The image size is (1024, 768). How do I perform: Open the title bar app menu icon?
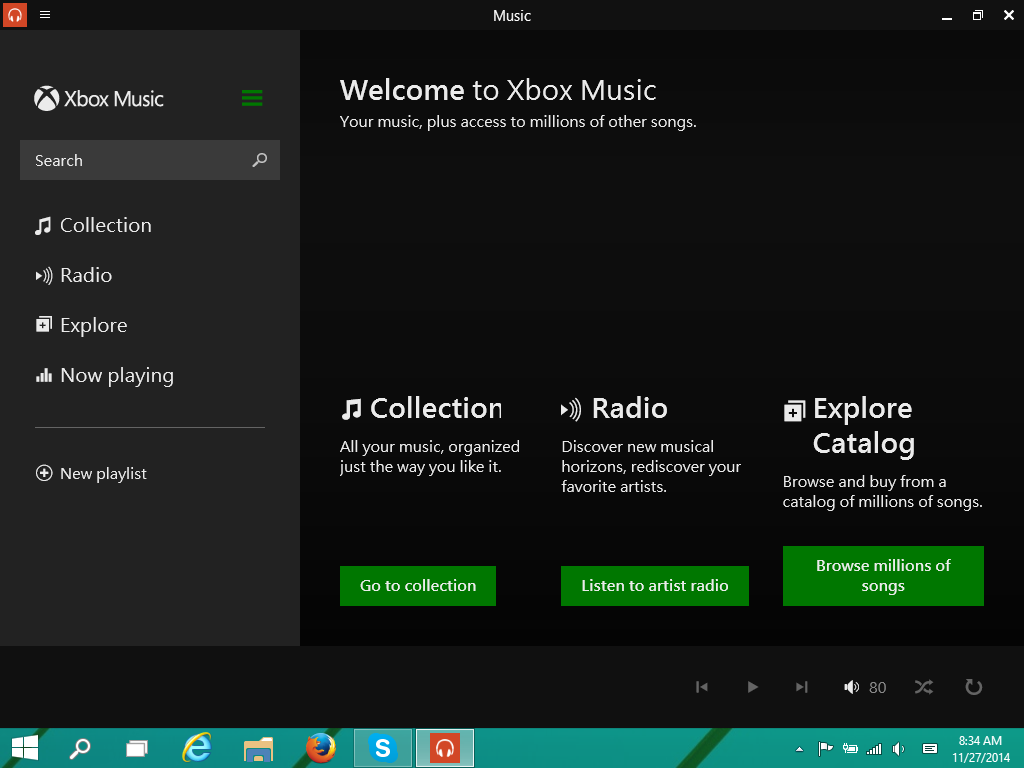[45, 14]
